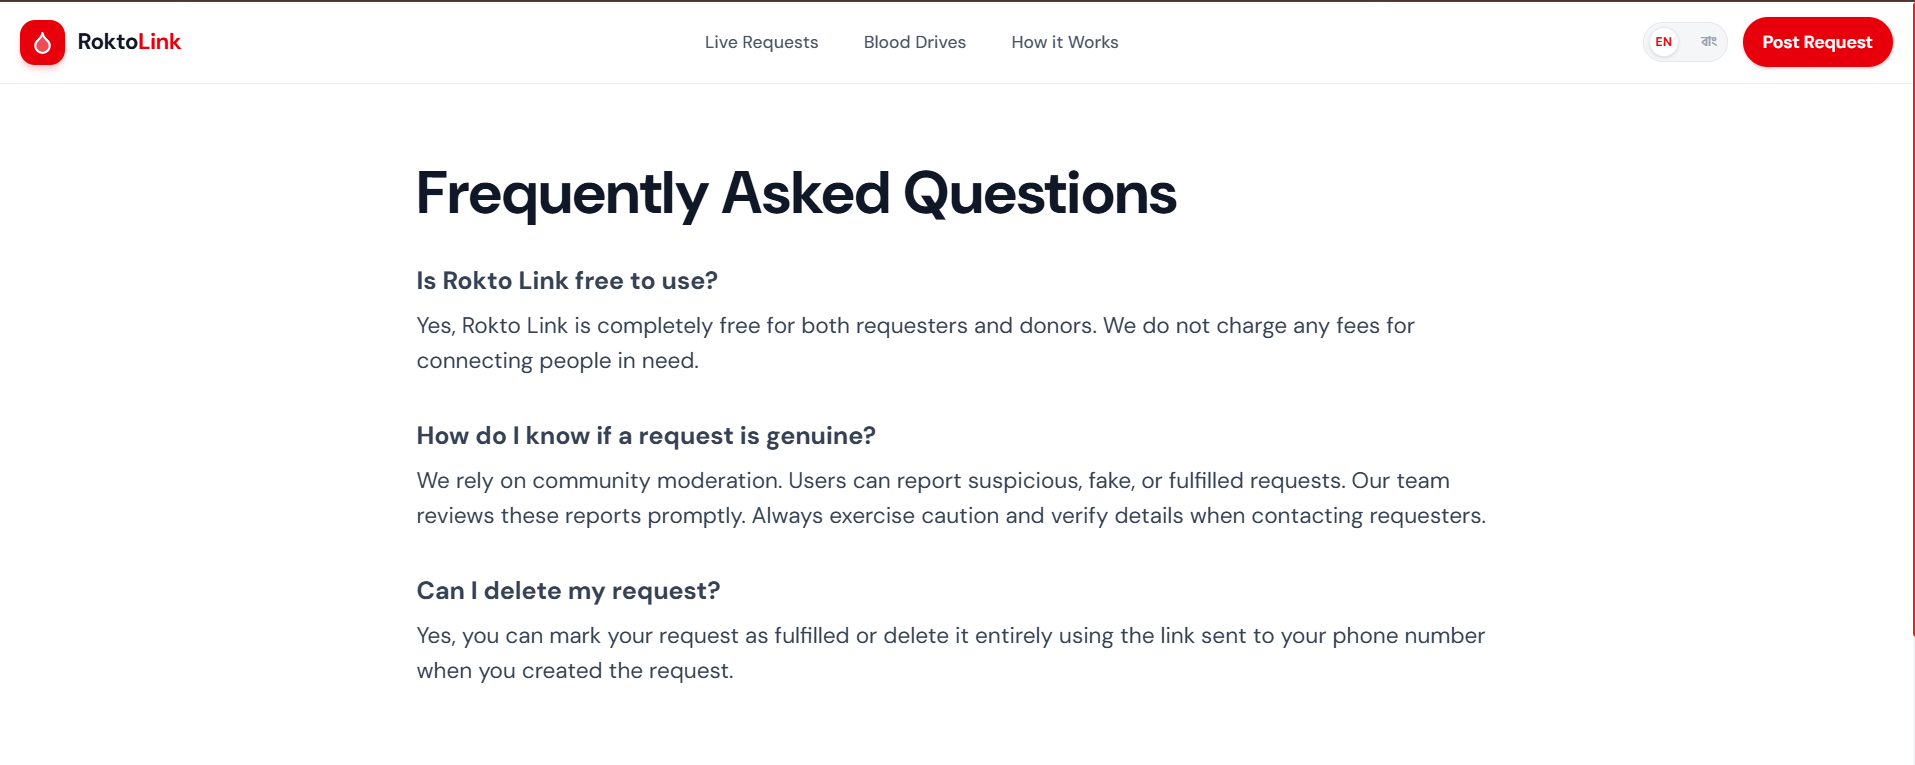Click the text about marking request as fulfilled
1915x765 pixels.
click(x=950, y=652)
